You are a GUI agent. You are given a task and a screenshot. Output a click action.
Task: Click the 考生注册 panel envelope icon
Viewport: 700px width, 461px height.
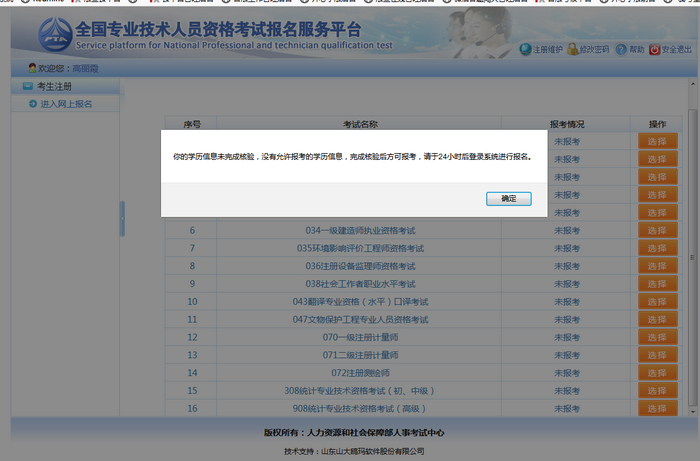point(28,87)
